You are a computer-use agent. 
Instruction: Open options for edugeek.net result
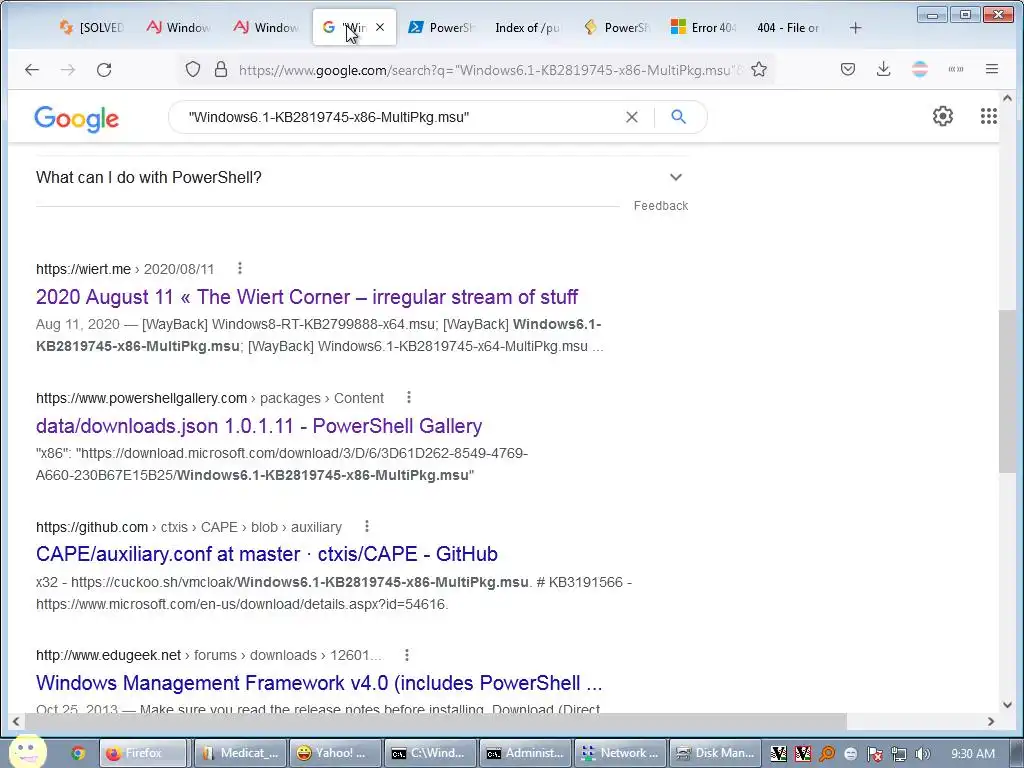tap(407, 655)
